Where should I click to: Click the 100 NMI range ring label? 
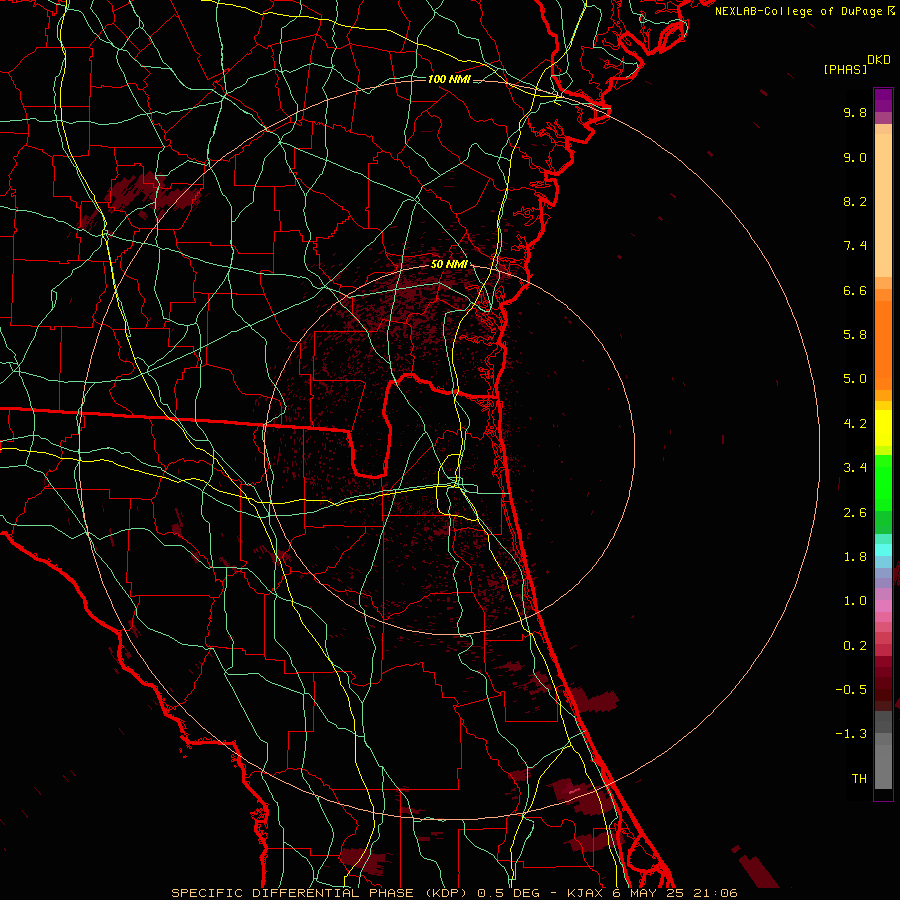point(449,79)
